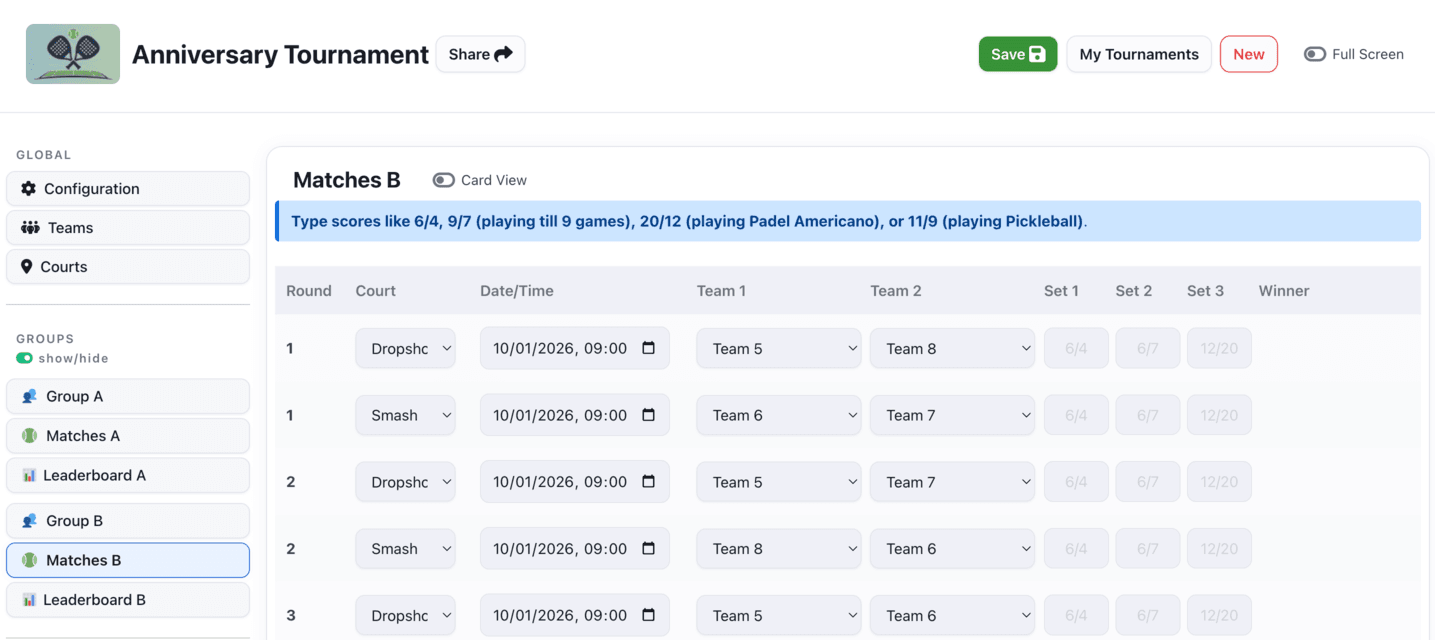Screen dimensions: 1435x640
Task: Enable Card View for Matches B
Action: [443, 180]
